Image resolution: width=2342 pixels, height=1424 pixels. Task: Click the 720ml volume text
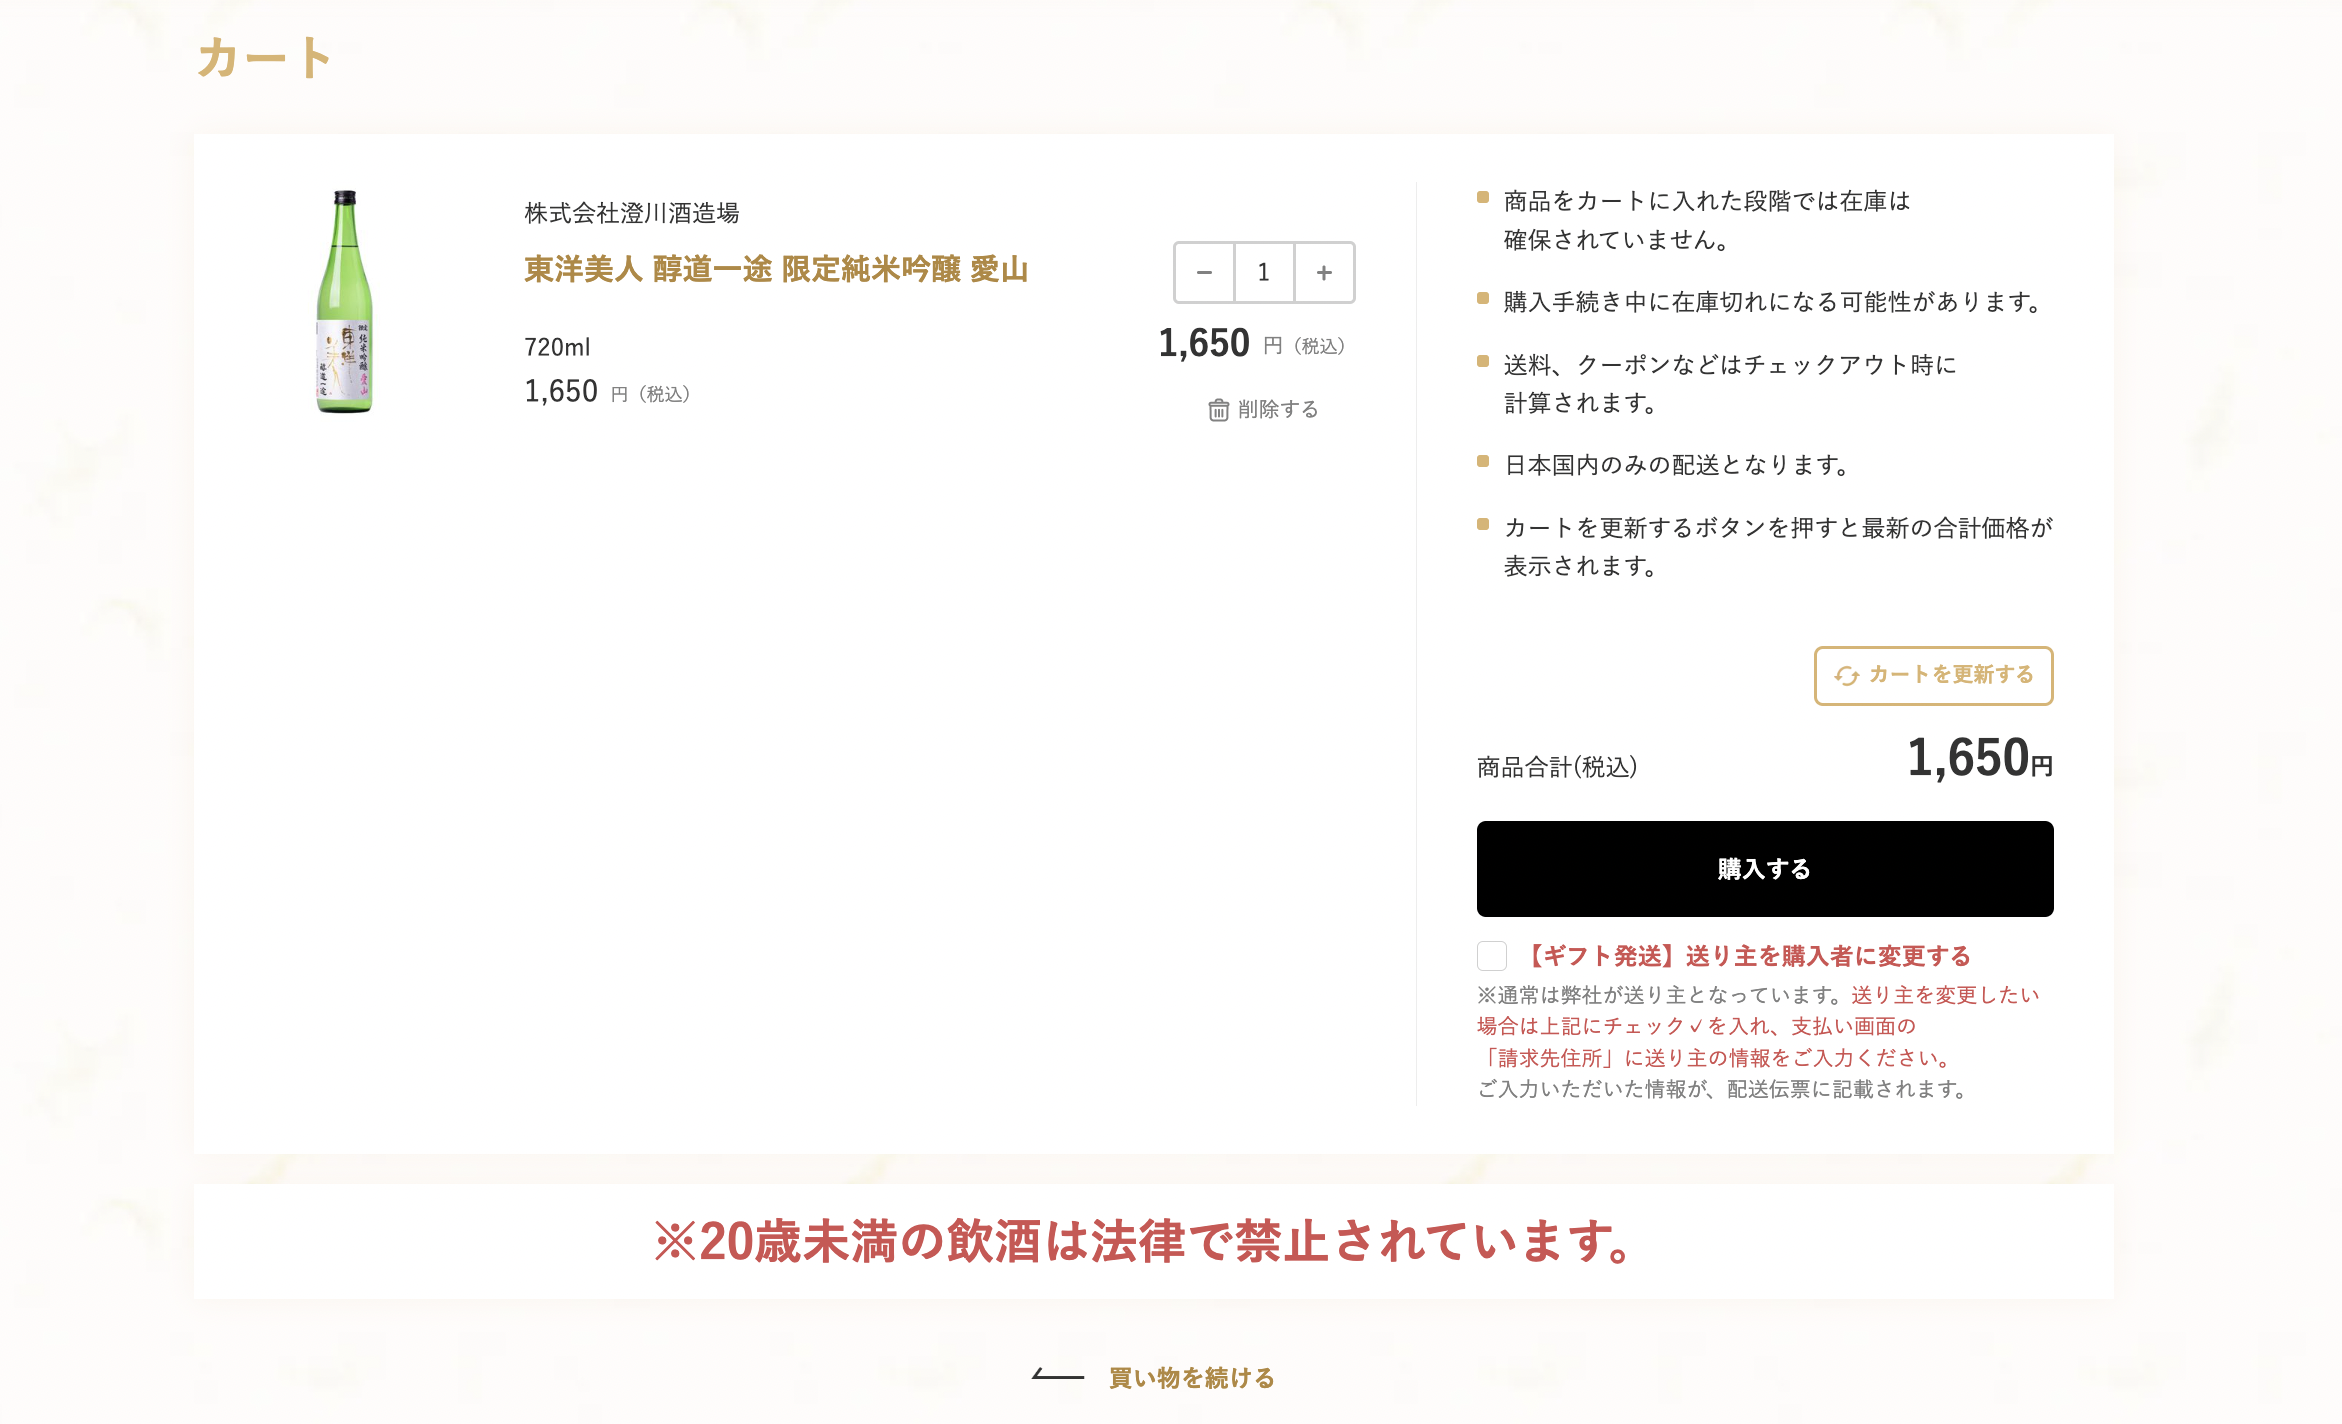coord(557,347)
